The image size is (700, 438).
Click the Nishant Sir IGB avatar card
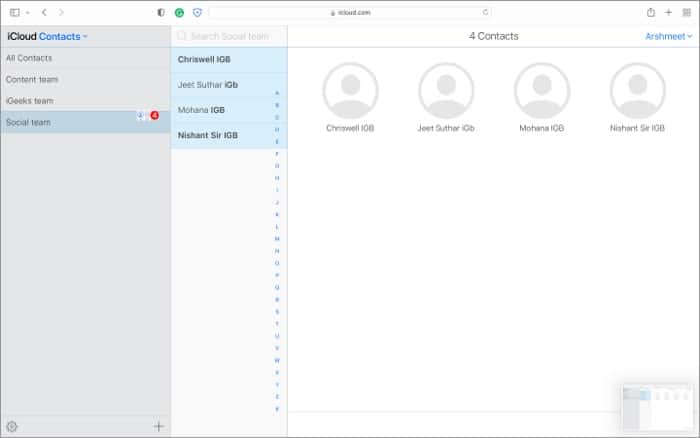tap(638, 97)
